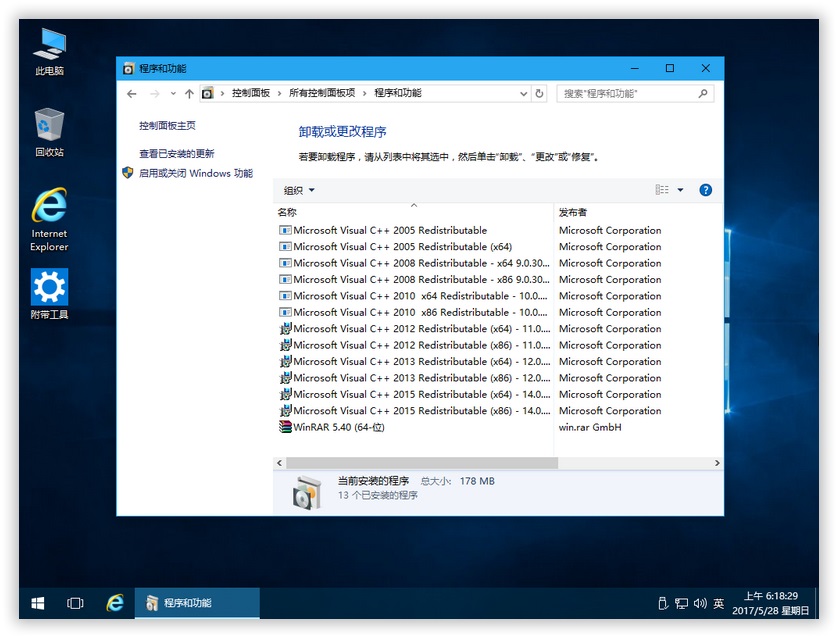838x638 pixels.
Task: Click the Windows Start button
Action: pyautogui.click(x=38, y=603)
